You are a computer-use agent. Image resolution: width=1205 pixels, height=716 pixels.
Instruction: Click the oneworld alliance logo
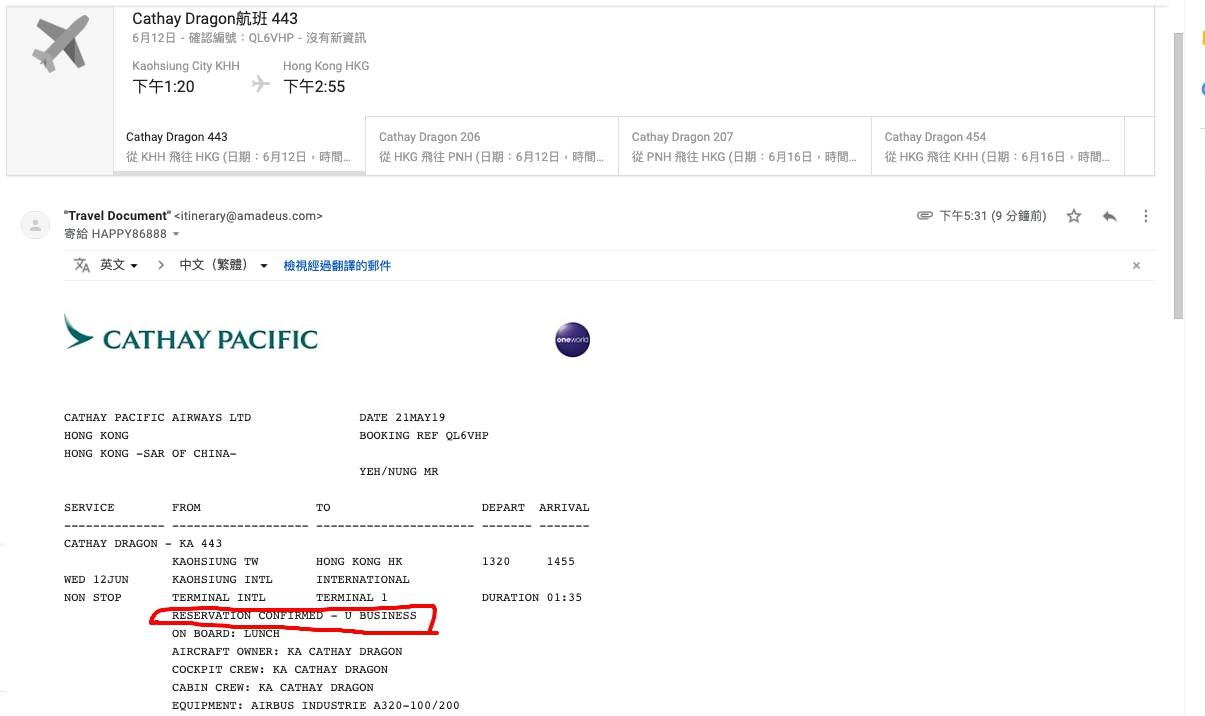pyautogui.click(x=572, y=340)
